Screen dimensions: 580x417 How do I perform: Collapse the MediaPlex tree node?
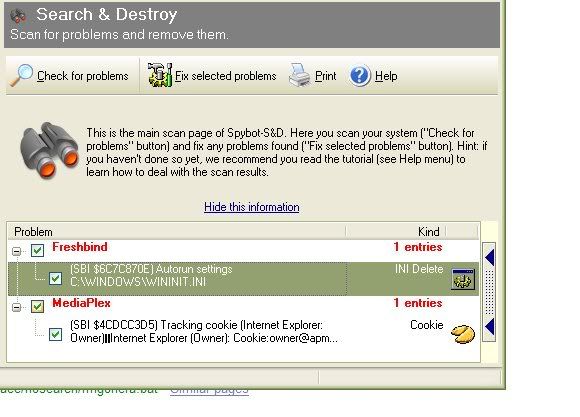16,307
